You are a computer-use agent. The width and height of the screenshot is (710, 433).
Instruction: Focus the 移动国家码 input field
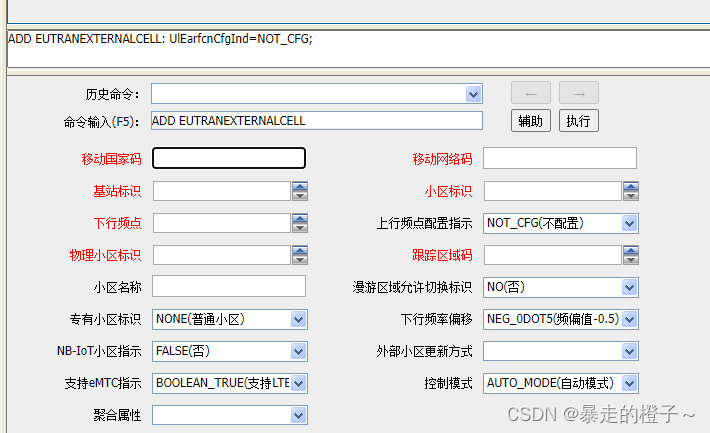[229, 158]
